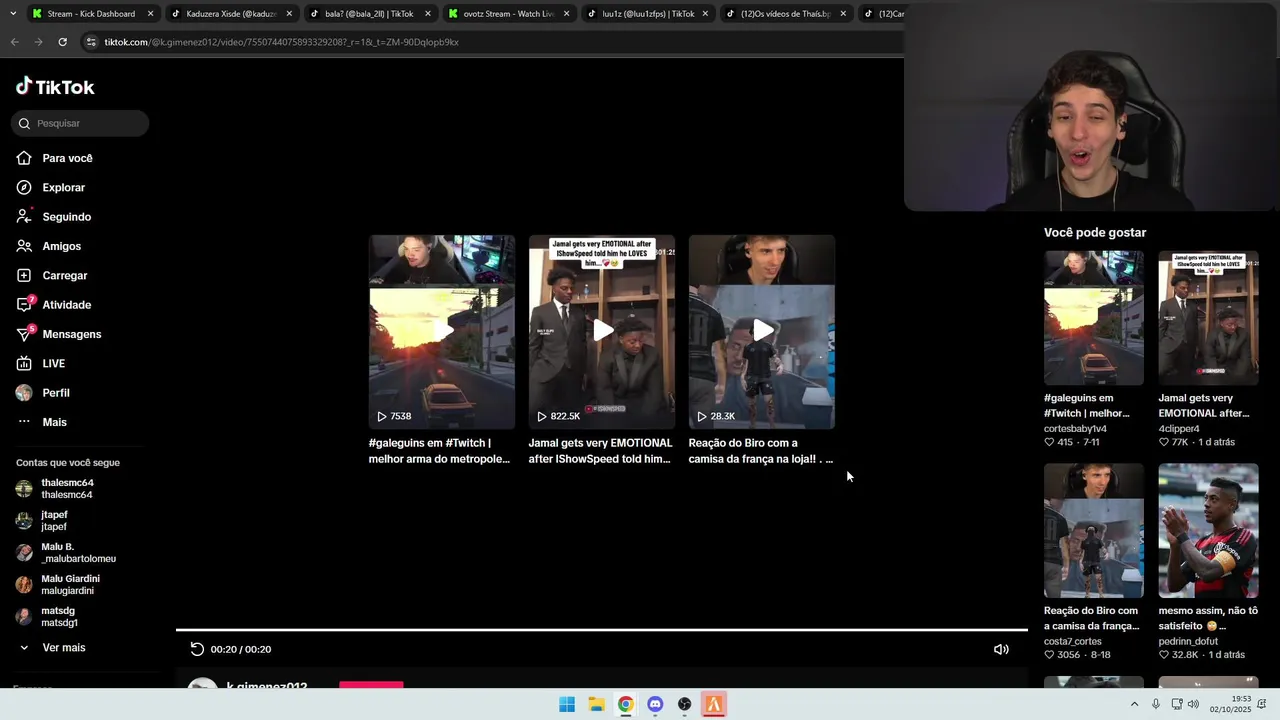Viewport: 1280px width, 720px height.
Task: Open Windows Start menu
Action: pyautogui.click(x=567, y=704)
